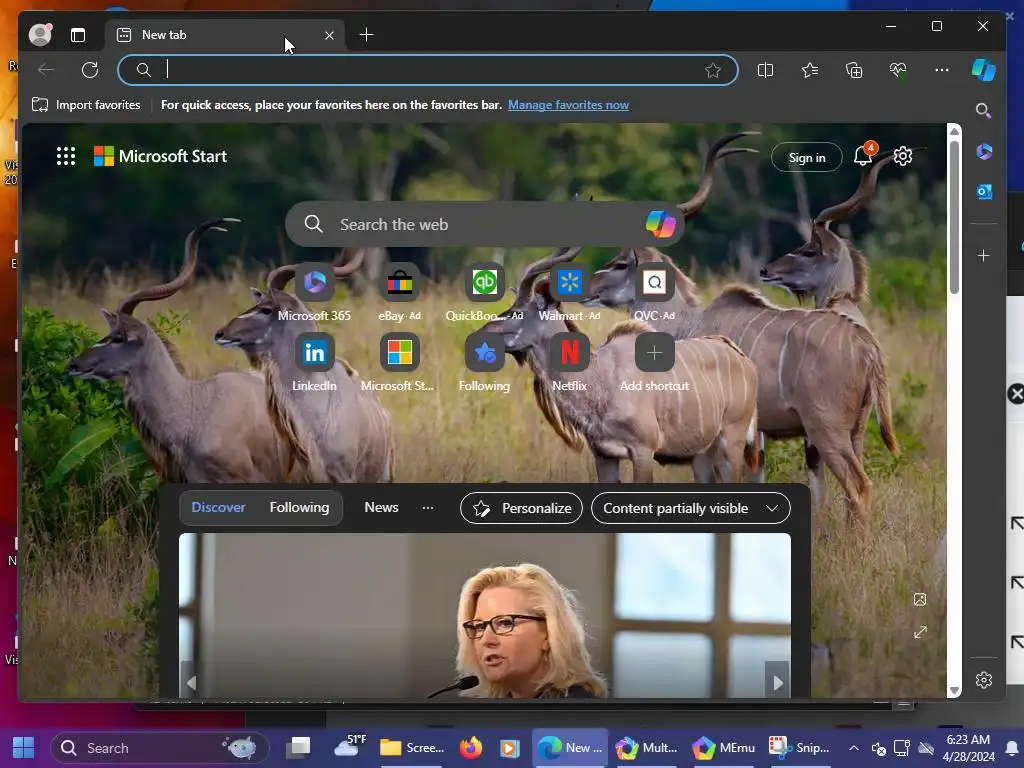
Task: Click the expand background arrows icon
Action: (x=920, y=632)
